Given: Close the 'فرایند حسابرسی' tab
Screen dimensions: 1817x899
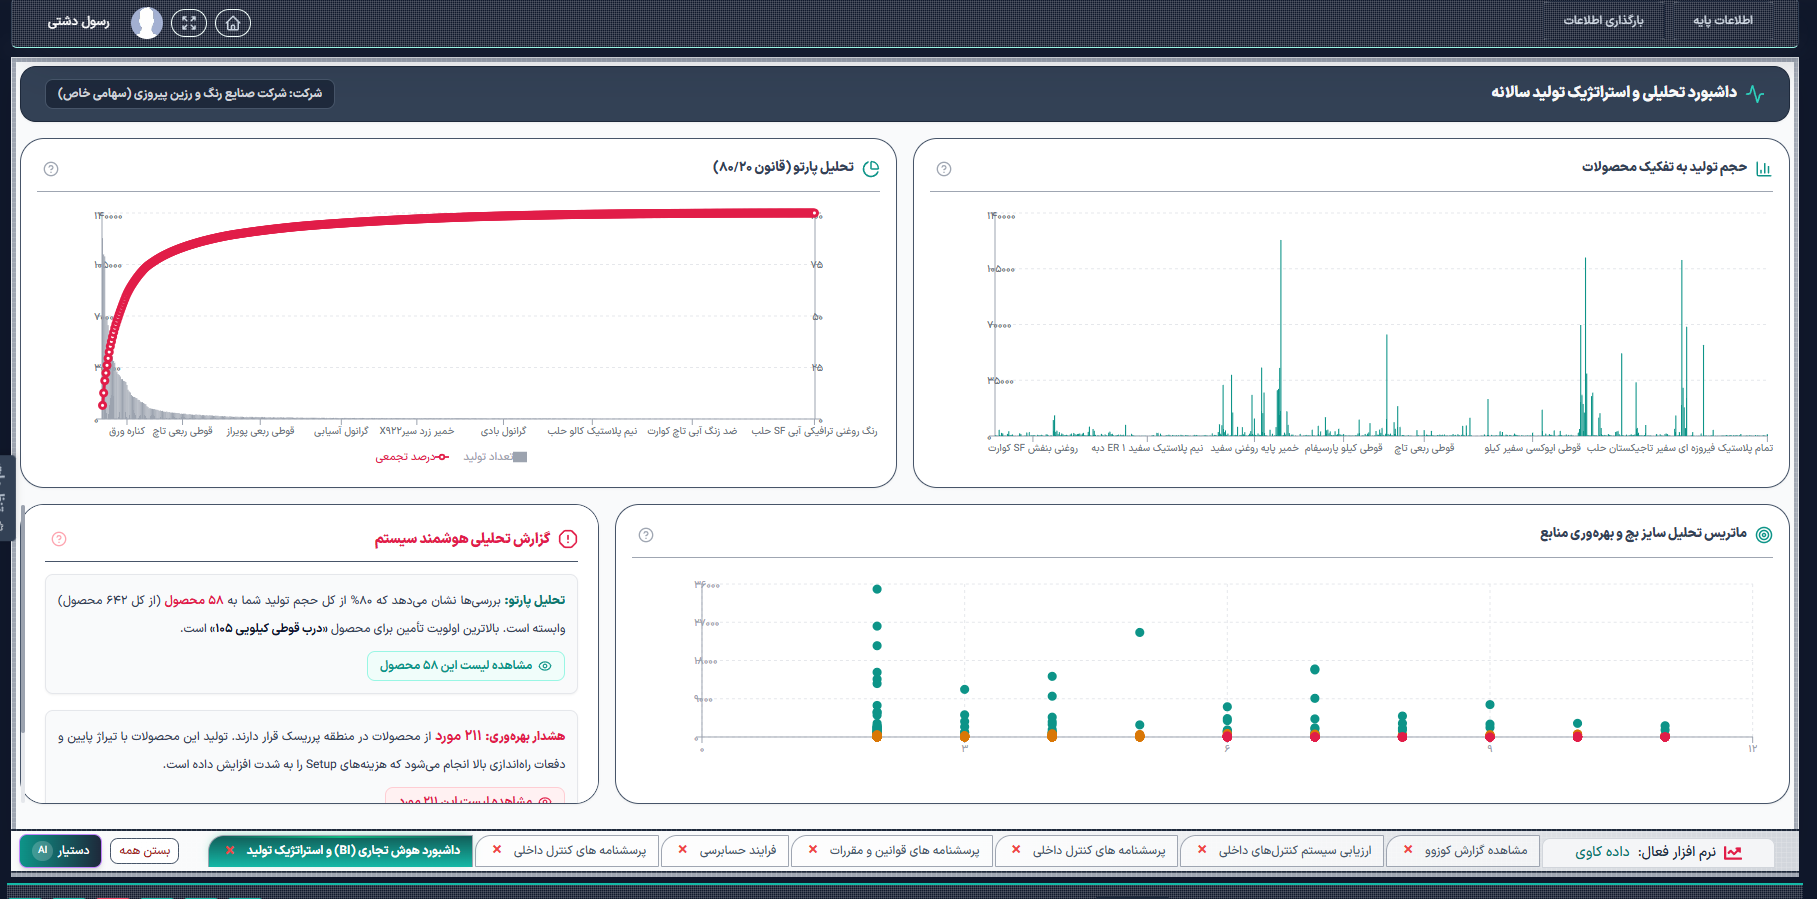Looking at the screenshot, I should [683, 850].
